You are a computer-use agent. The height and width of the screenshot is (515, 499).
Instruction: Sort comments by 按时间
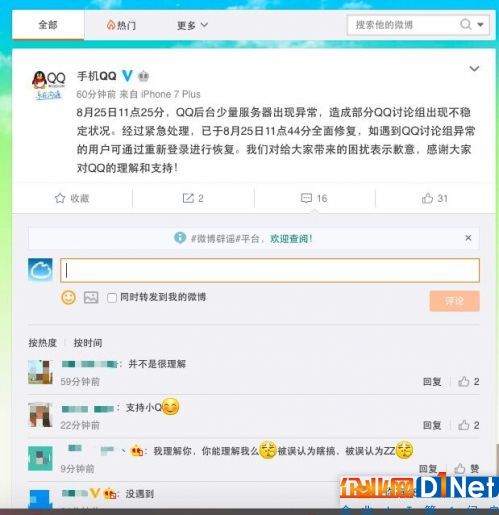tap(88, 343)
